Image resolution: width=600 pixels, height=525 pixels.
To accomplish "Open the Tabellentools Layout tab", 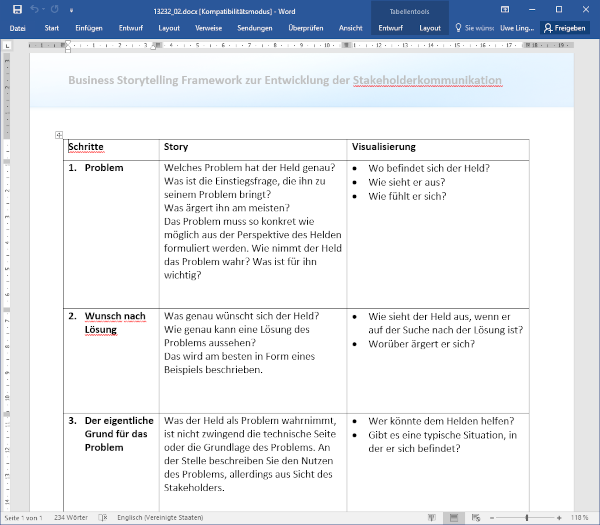I will click(429, 28).
